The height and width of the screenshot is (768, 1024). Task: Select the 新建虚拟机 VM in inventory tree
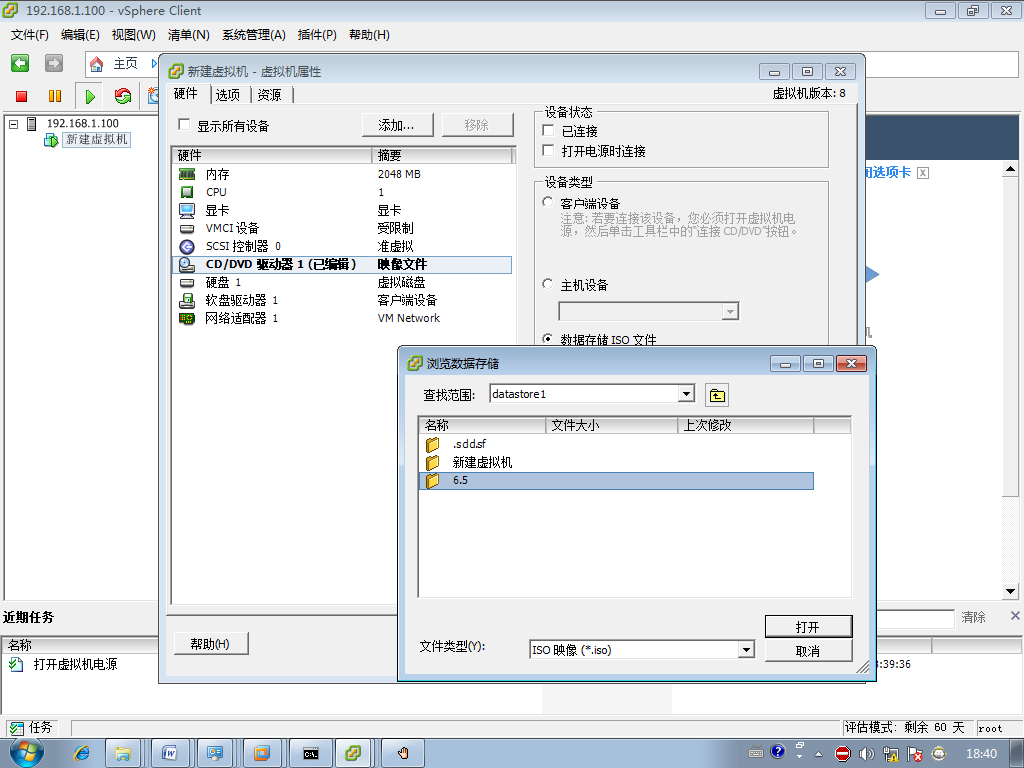click(x=97, y=140)
